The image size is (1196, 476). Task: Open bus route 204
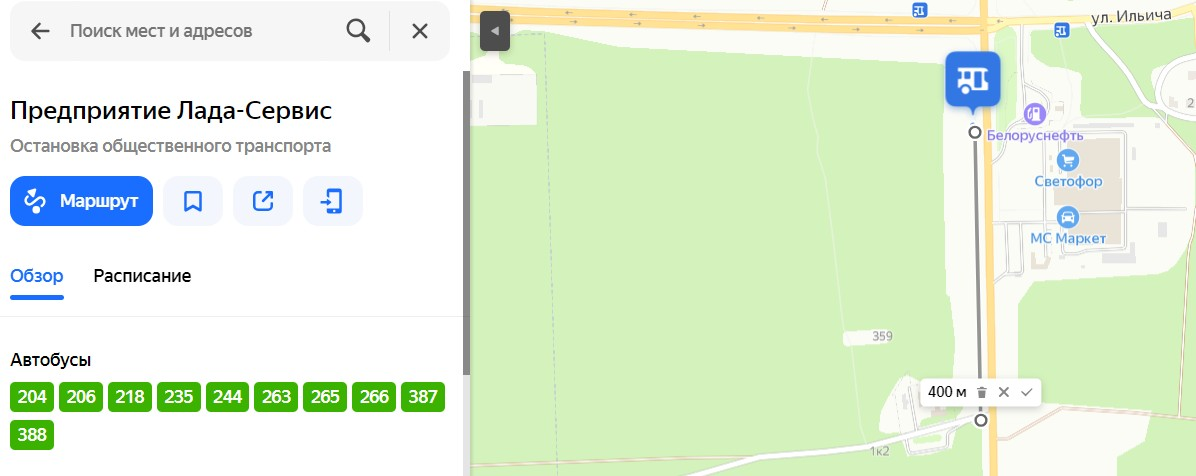(32, 397)
